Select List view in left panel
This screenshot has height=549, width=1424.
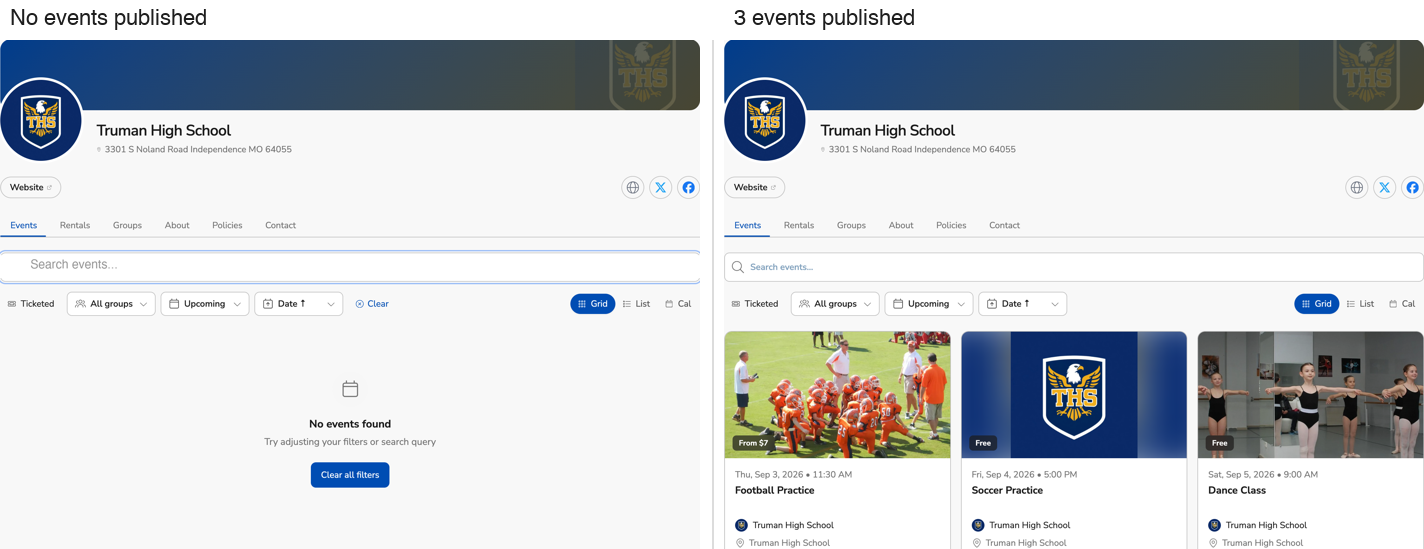[636, 304]
